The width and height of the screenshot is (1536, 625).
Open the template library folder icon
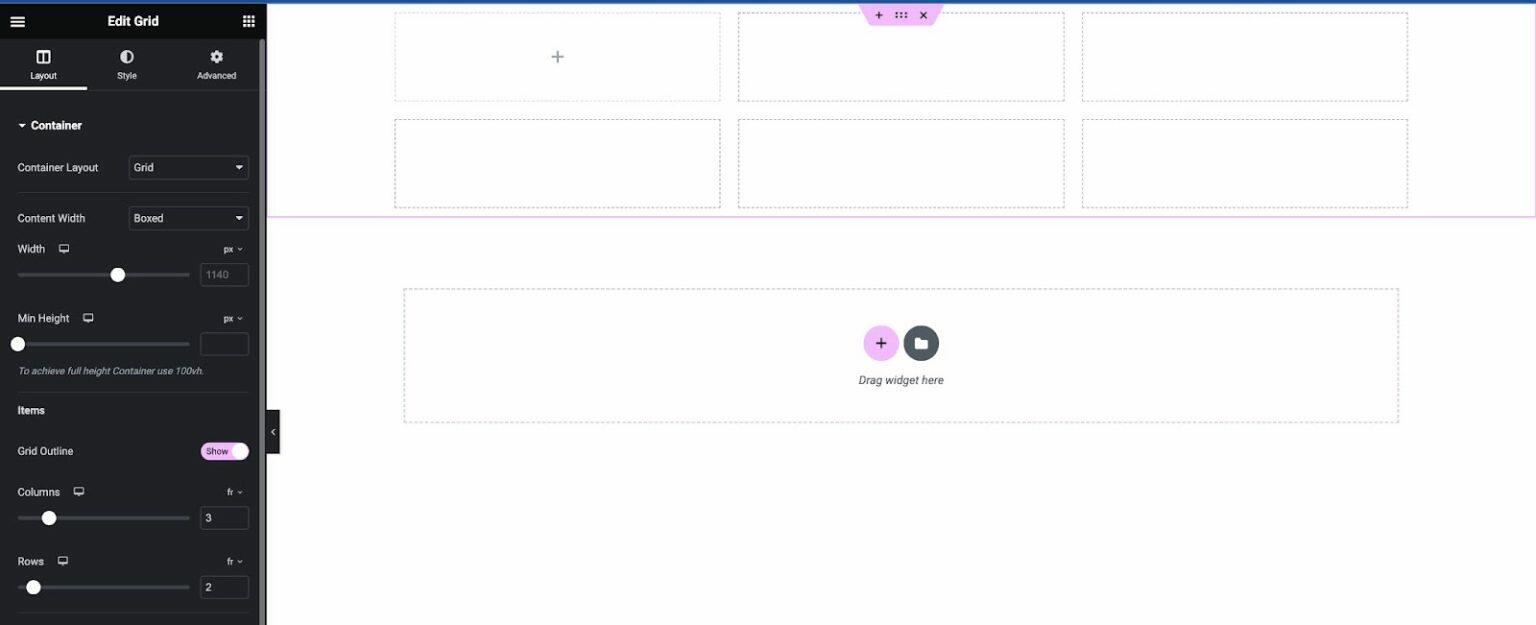[920, 342]
